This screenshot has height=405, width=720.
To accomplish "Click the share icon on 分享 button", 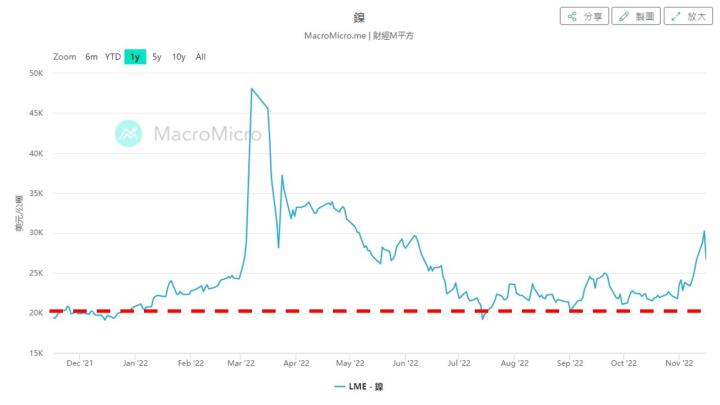I will pos(572,17).
